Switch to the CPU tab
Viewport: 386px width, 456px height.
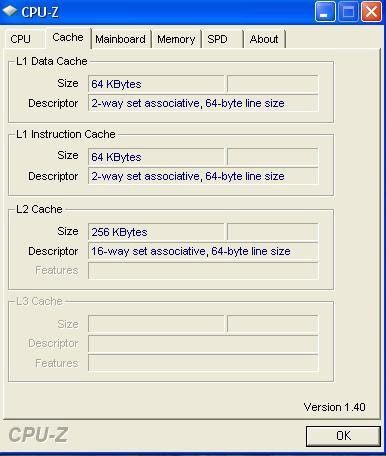click(x=21, y=39)
